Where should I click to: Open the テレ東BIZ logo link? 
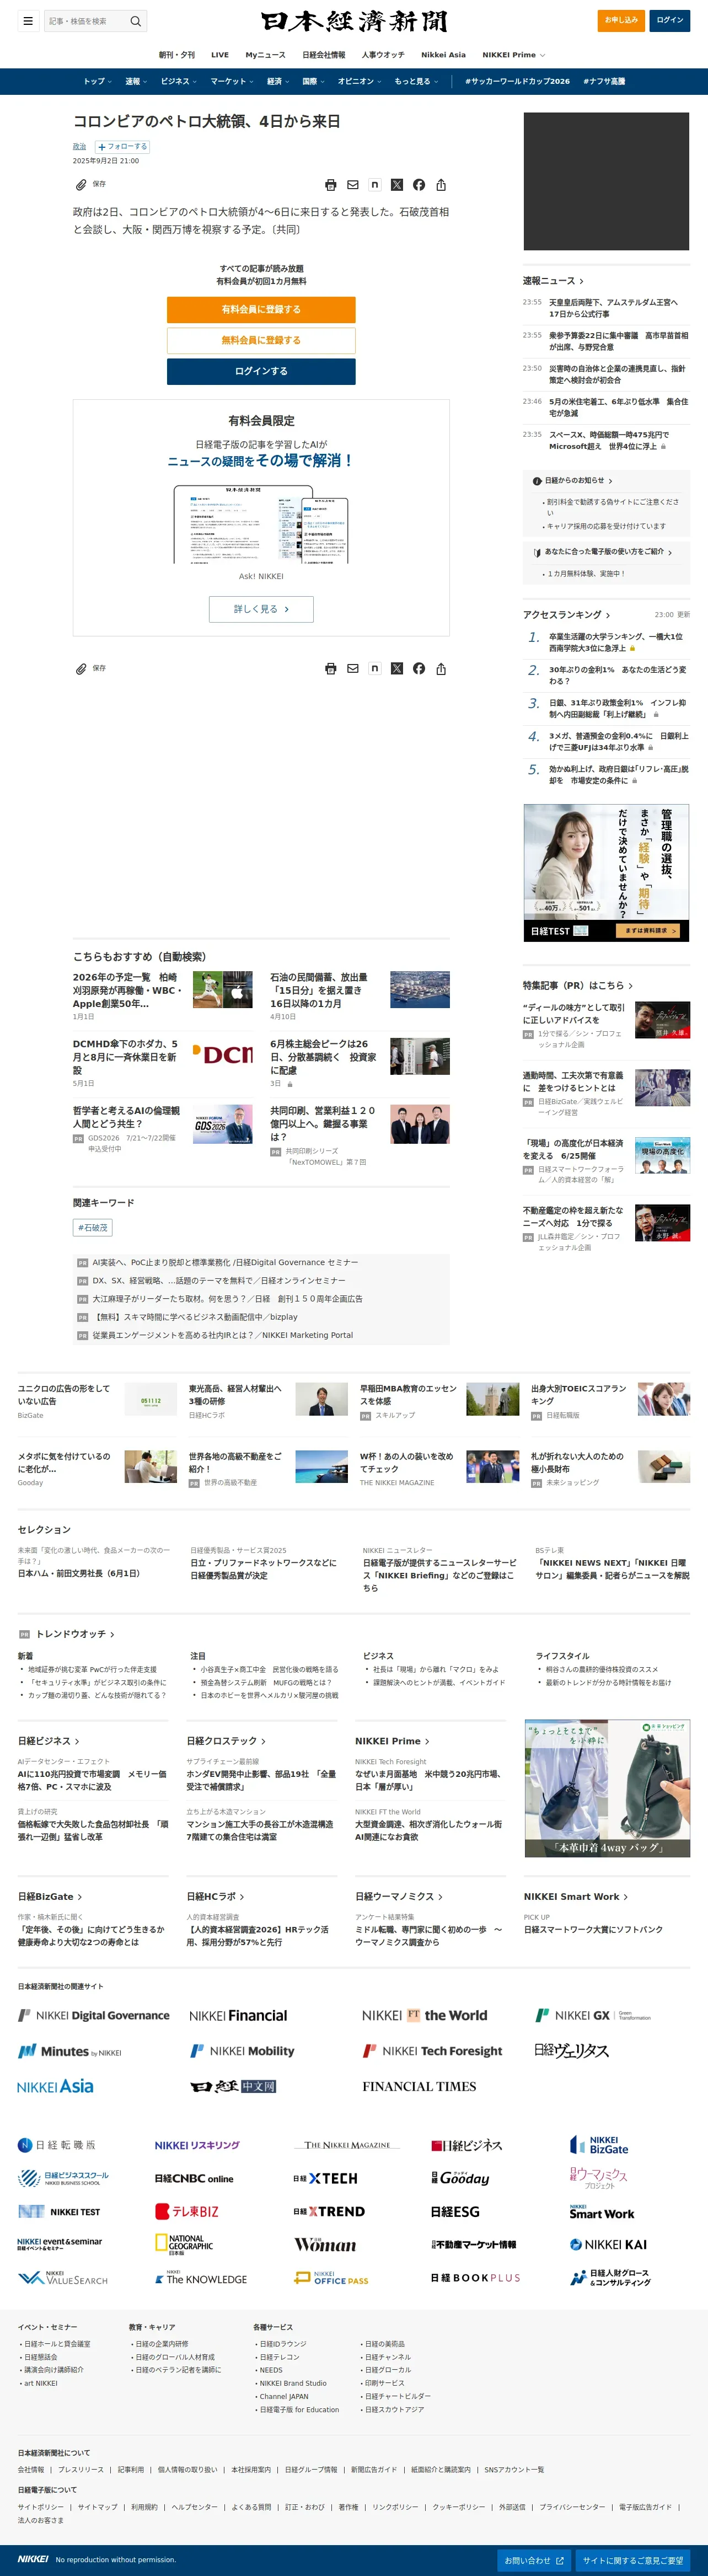pos(187,2211)
